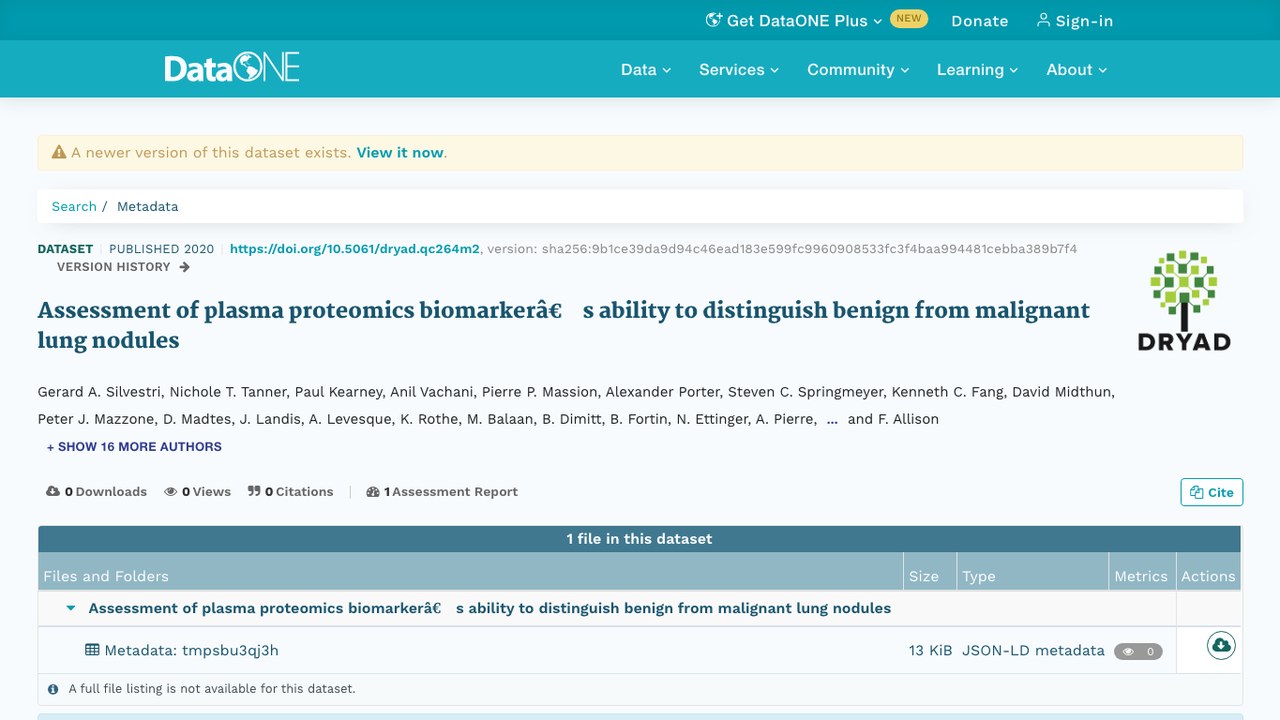Click the Donate link
The image size is (1280, 720).
(x=980, y=21)
